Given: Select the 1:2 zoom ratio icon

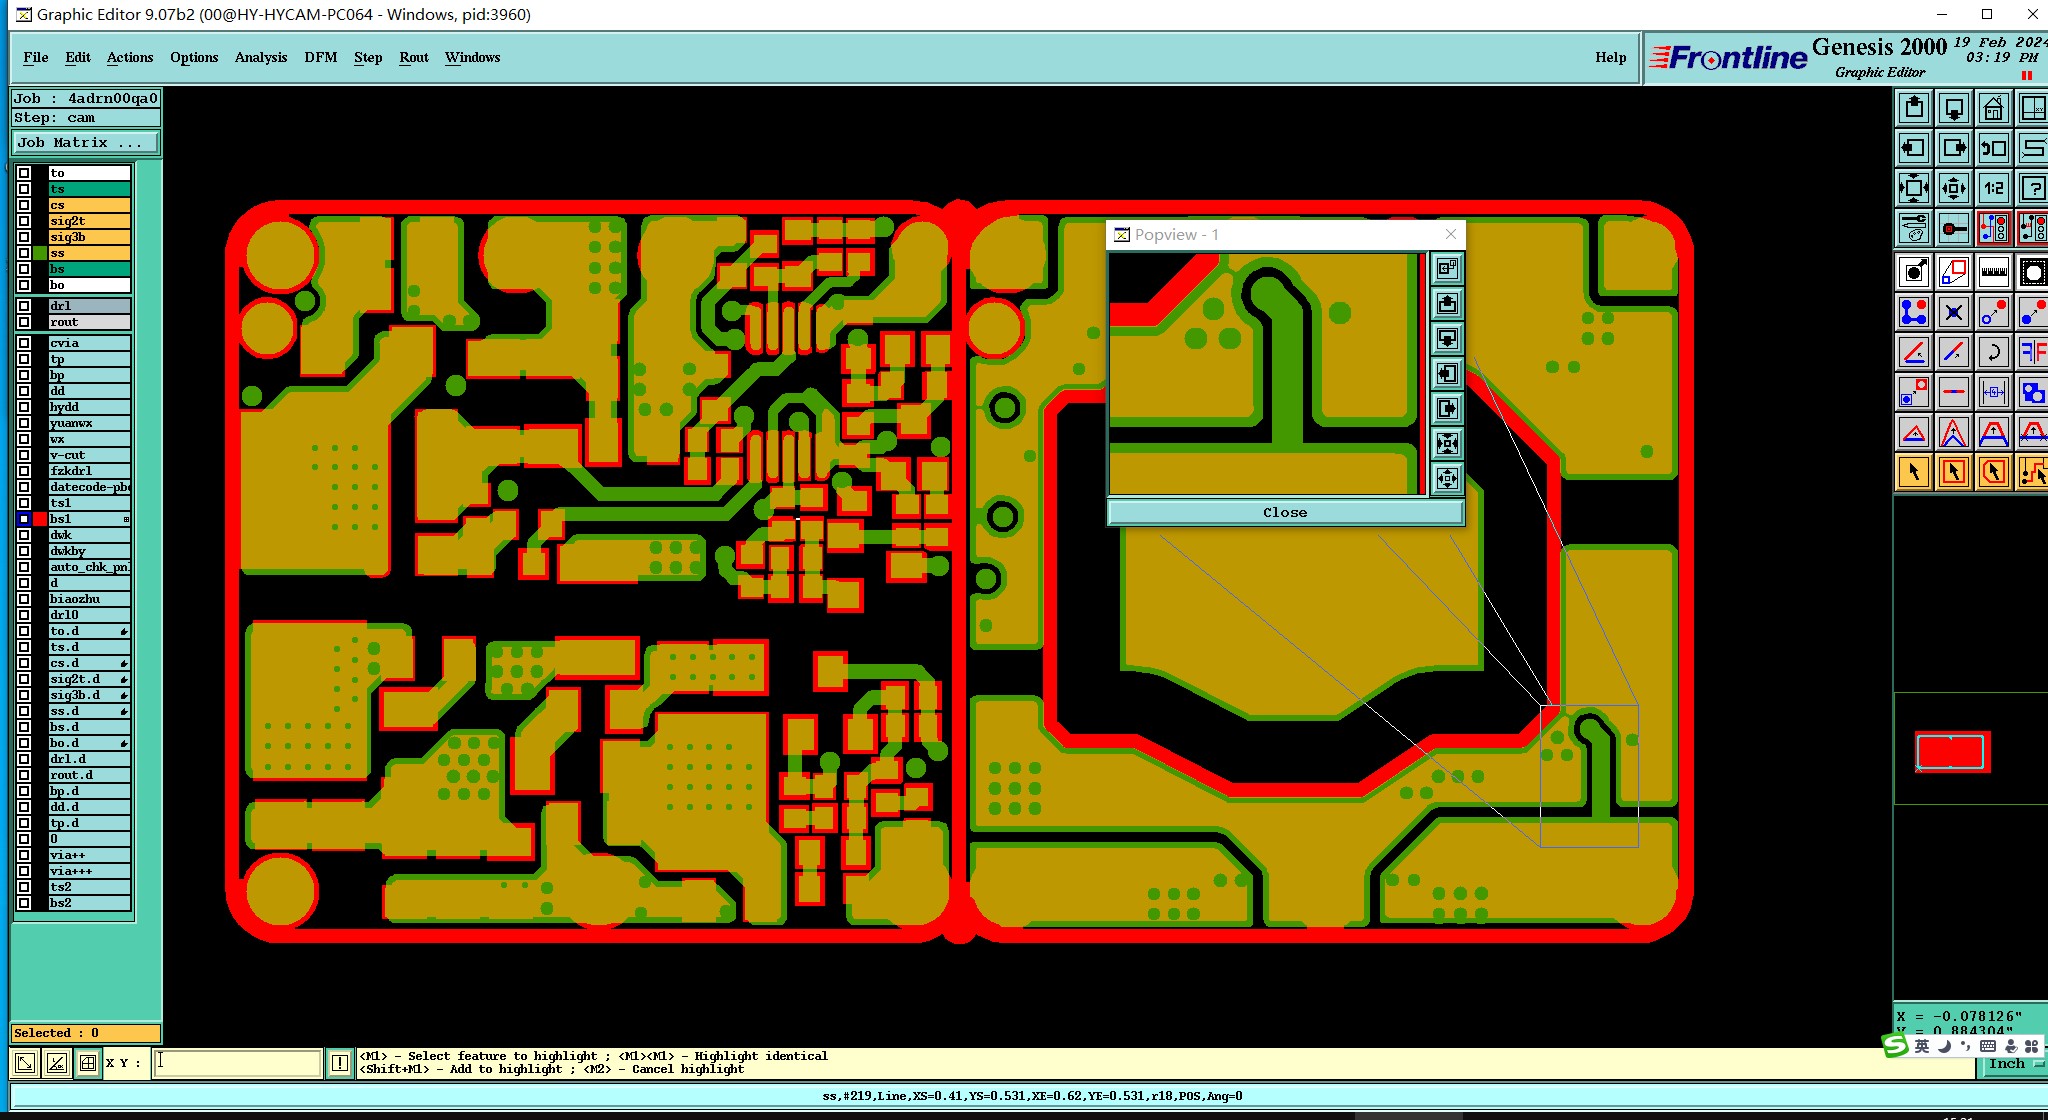Looking at the screenshot, I should coord(1993,188).
